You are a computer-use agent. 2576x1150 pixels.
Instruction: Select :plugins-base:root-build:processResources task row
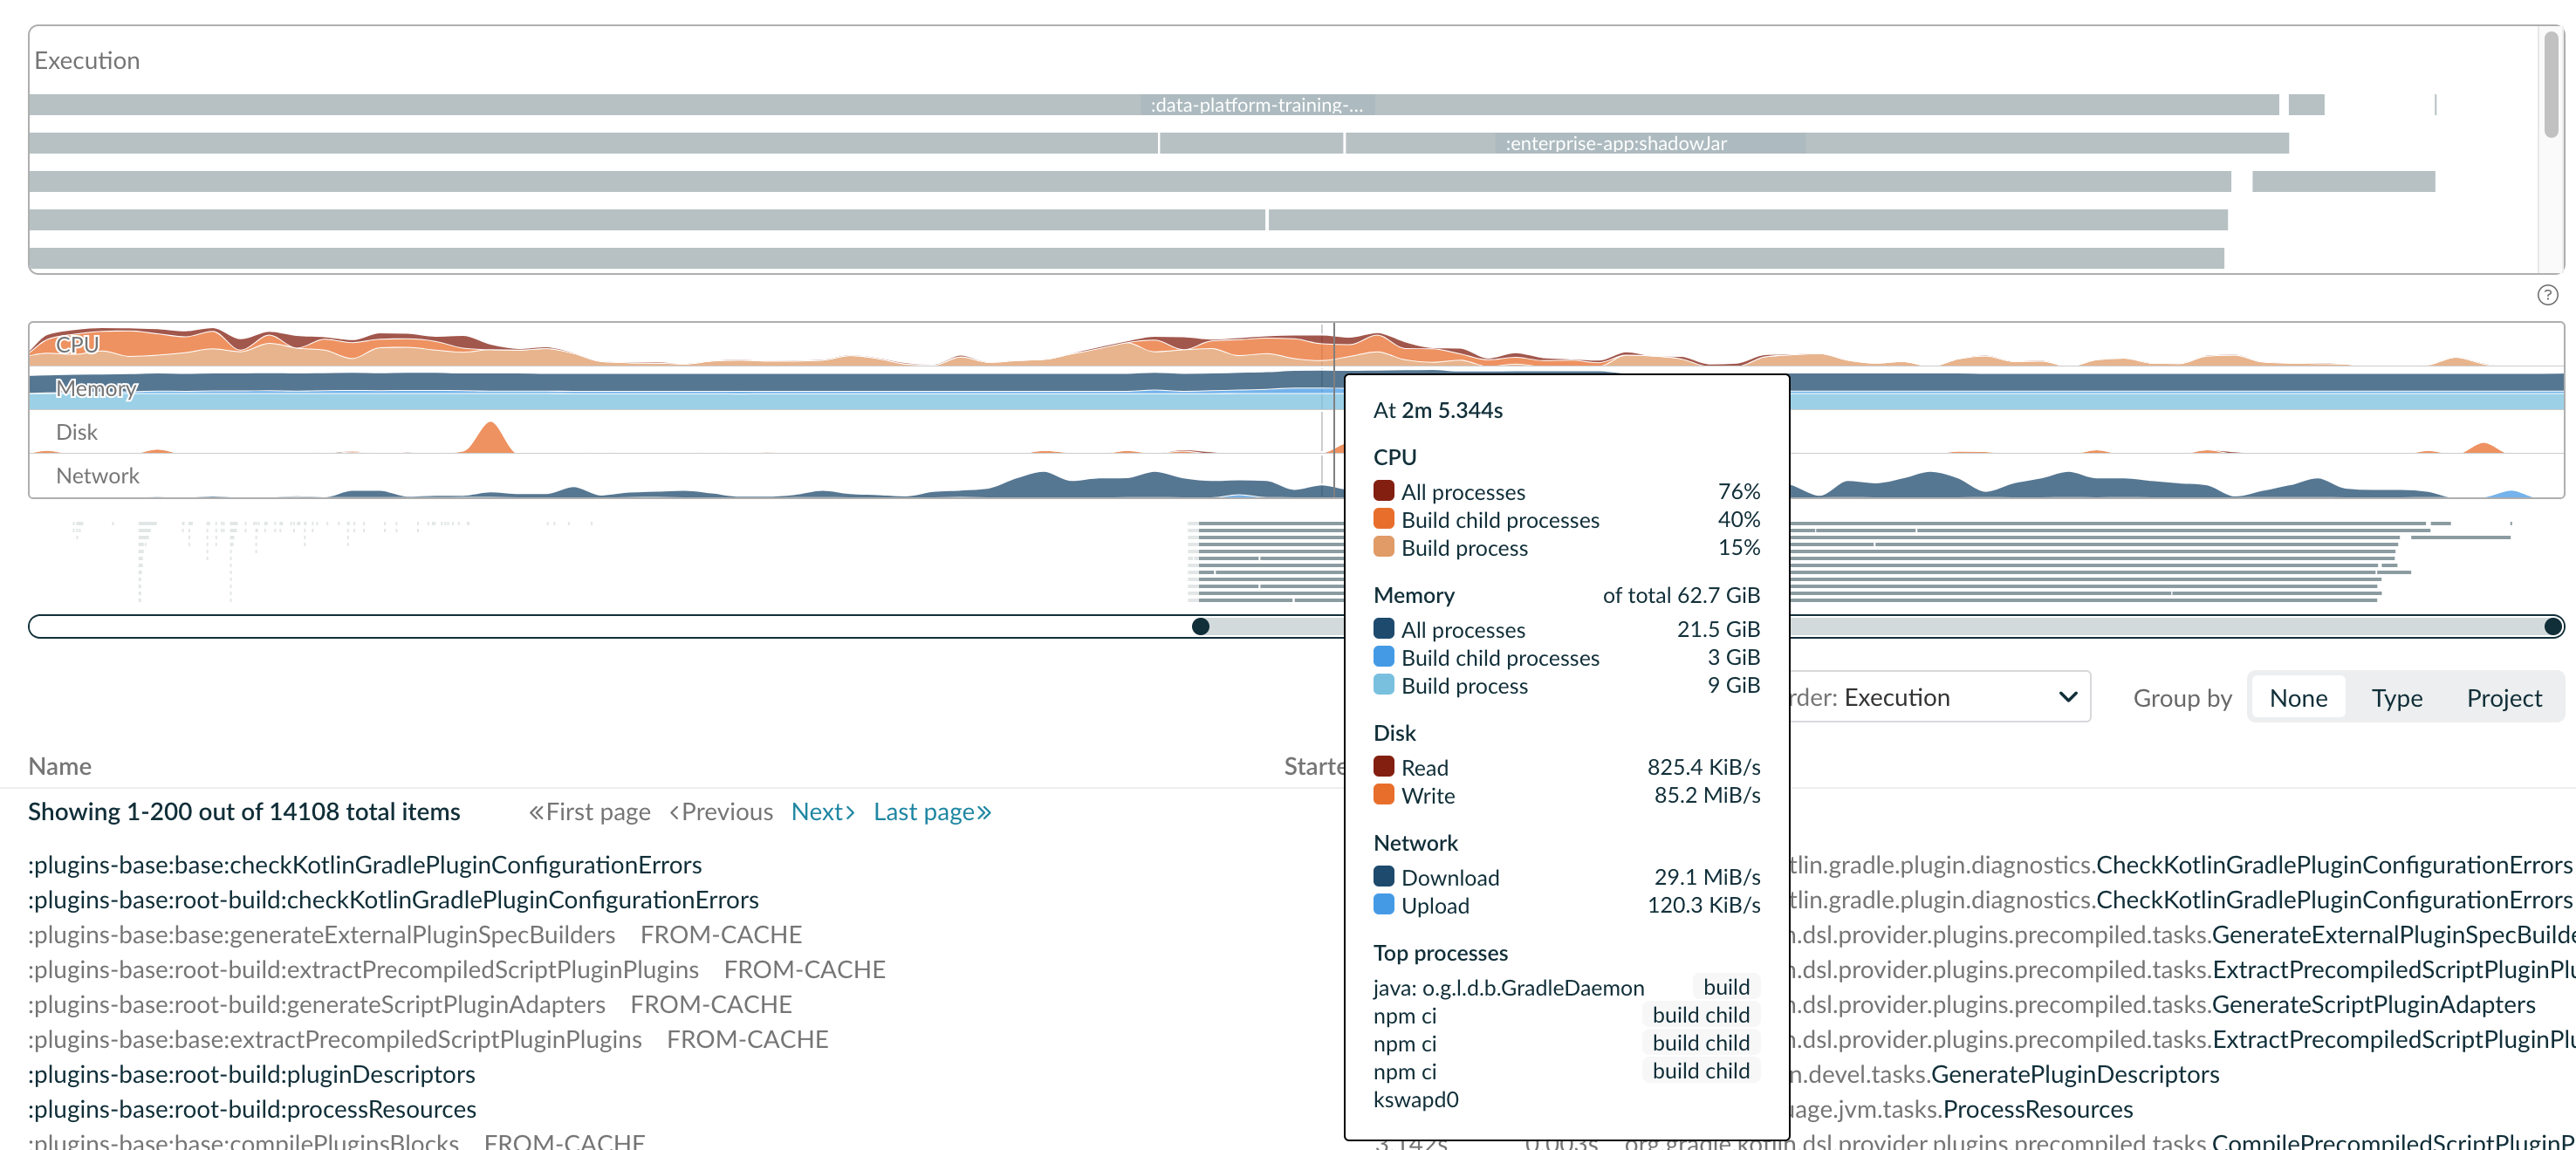(x=252, y=1109)
